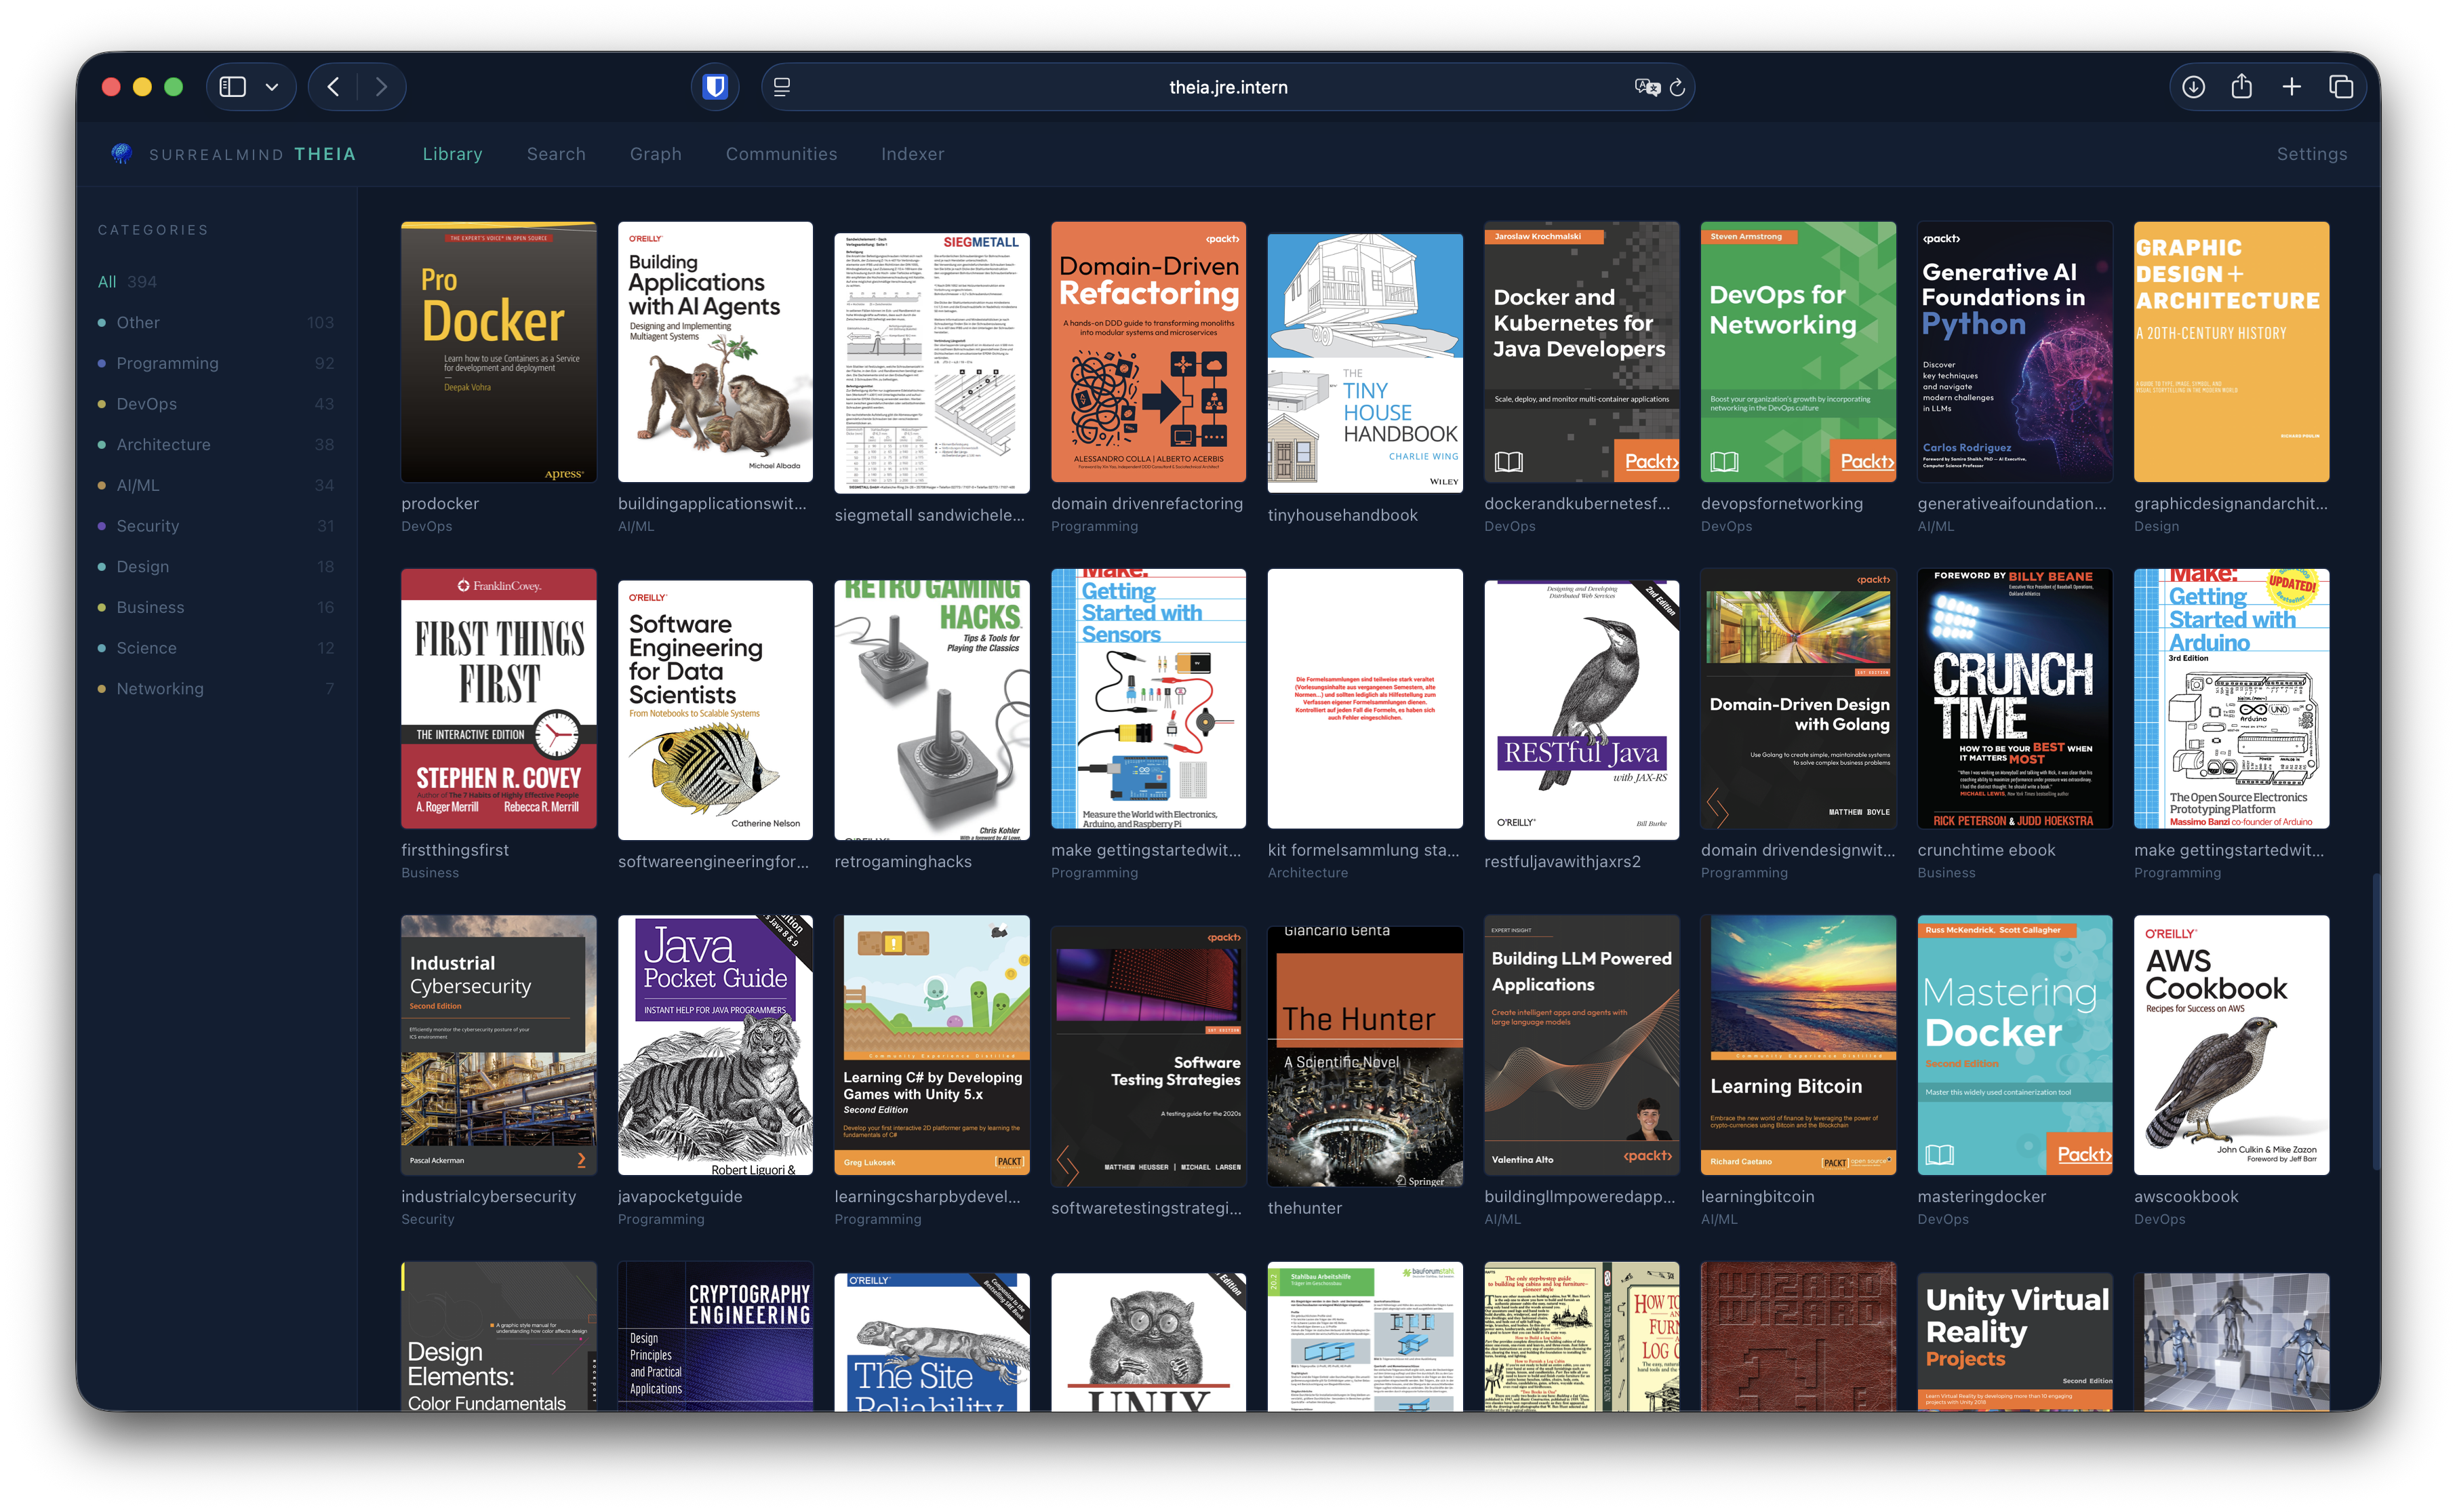
Task: Click the theia.jre.intern address field
Action: [1227, 87]
